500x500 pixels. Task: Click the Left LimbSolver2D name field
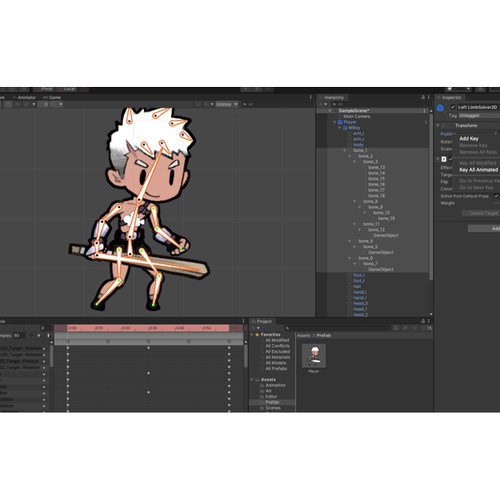(478, 107)
